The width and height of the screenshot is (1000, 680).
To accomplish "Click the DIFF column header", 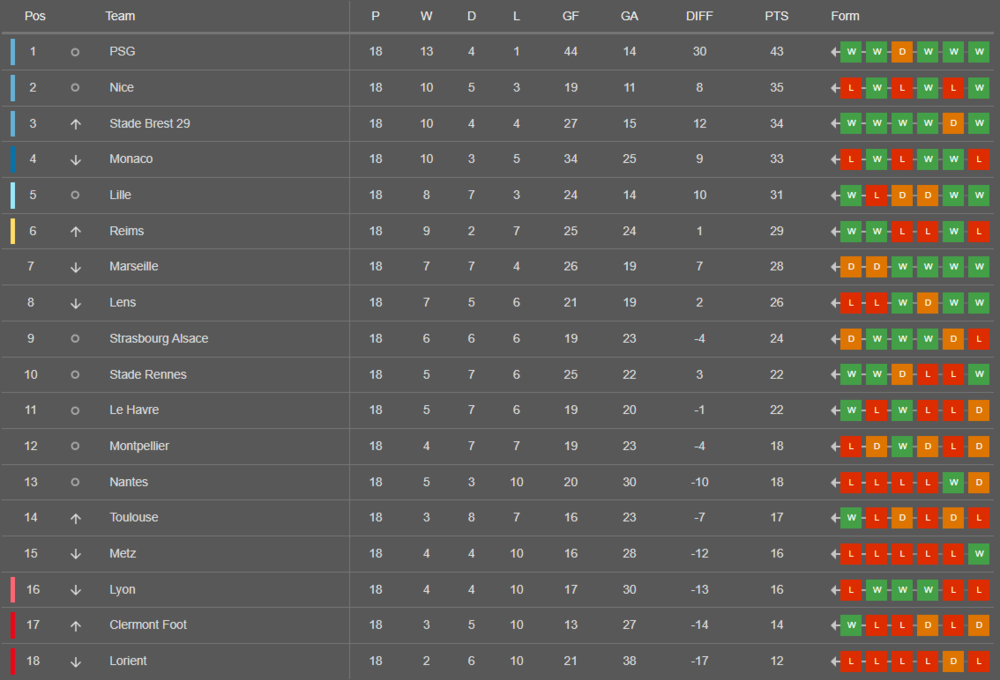I will [x=699, y=16].
